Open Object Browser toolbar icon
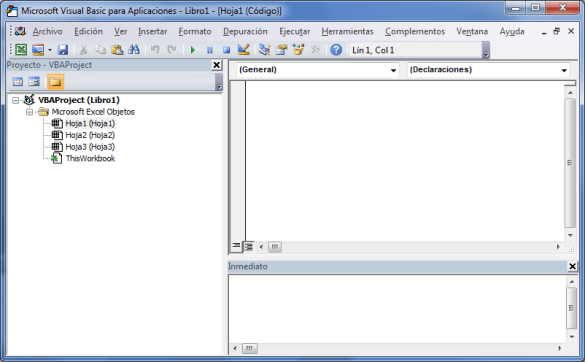Image resolution: width=585 pixels, height=362 pixels. pyautogui.click(x=298, y=50)
